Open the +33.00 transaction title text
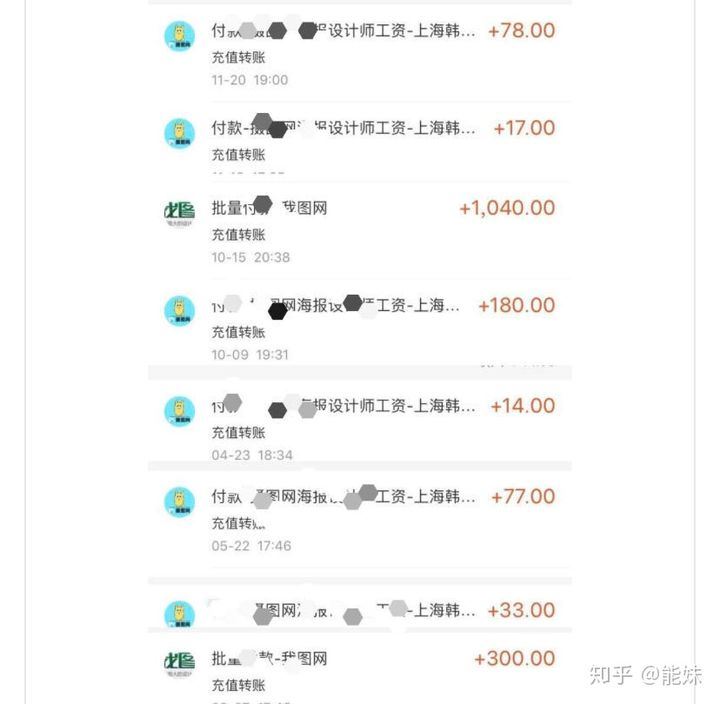 click(x=343, y=611)
